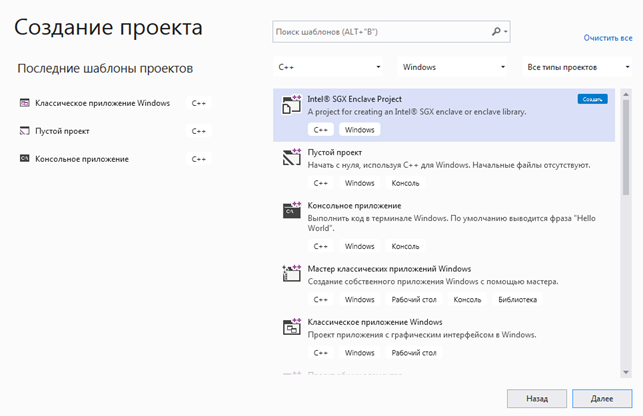The image size is (643, 416).
Task: Click the Intel SGX Enclave Project template icon
Action: click(x=292, y=104)
